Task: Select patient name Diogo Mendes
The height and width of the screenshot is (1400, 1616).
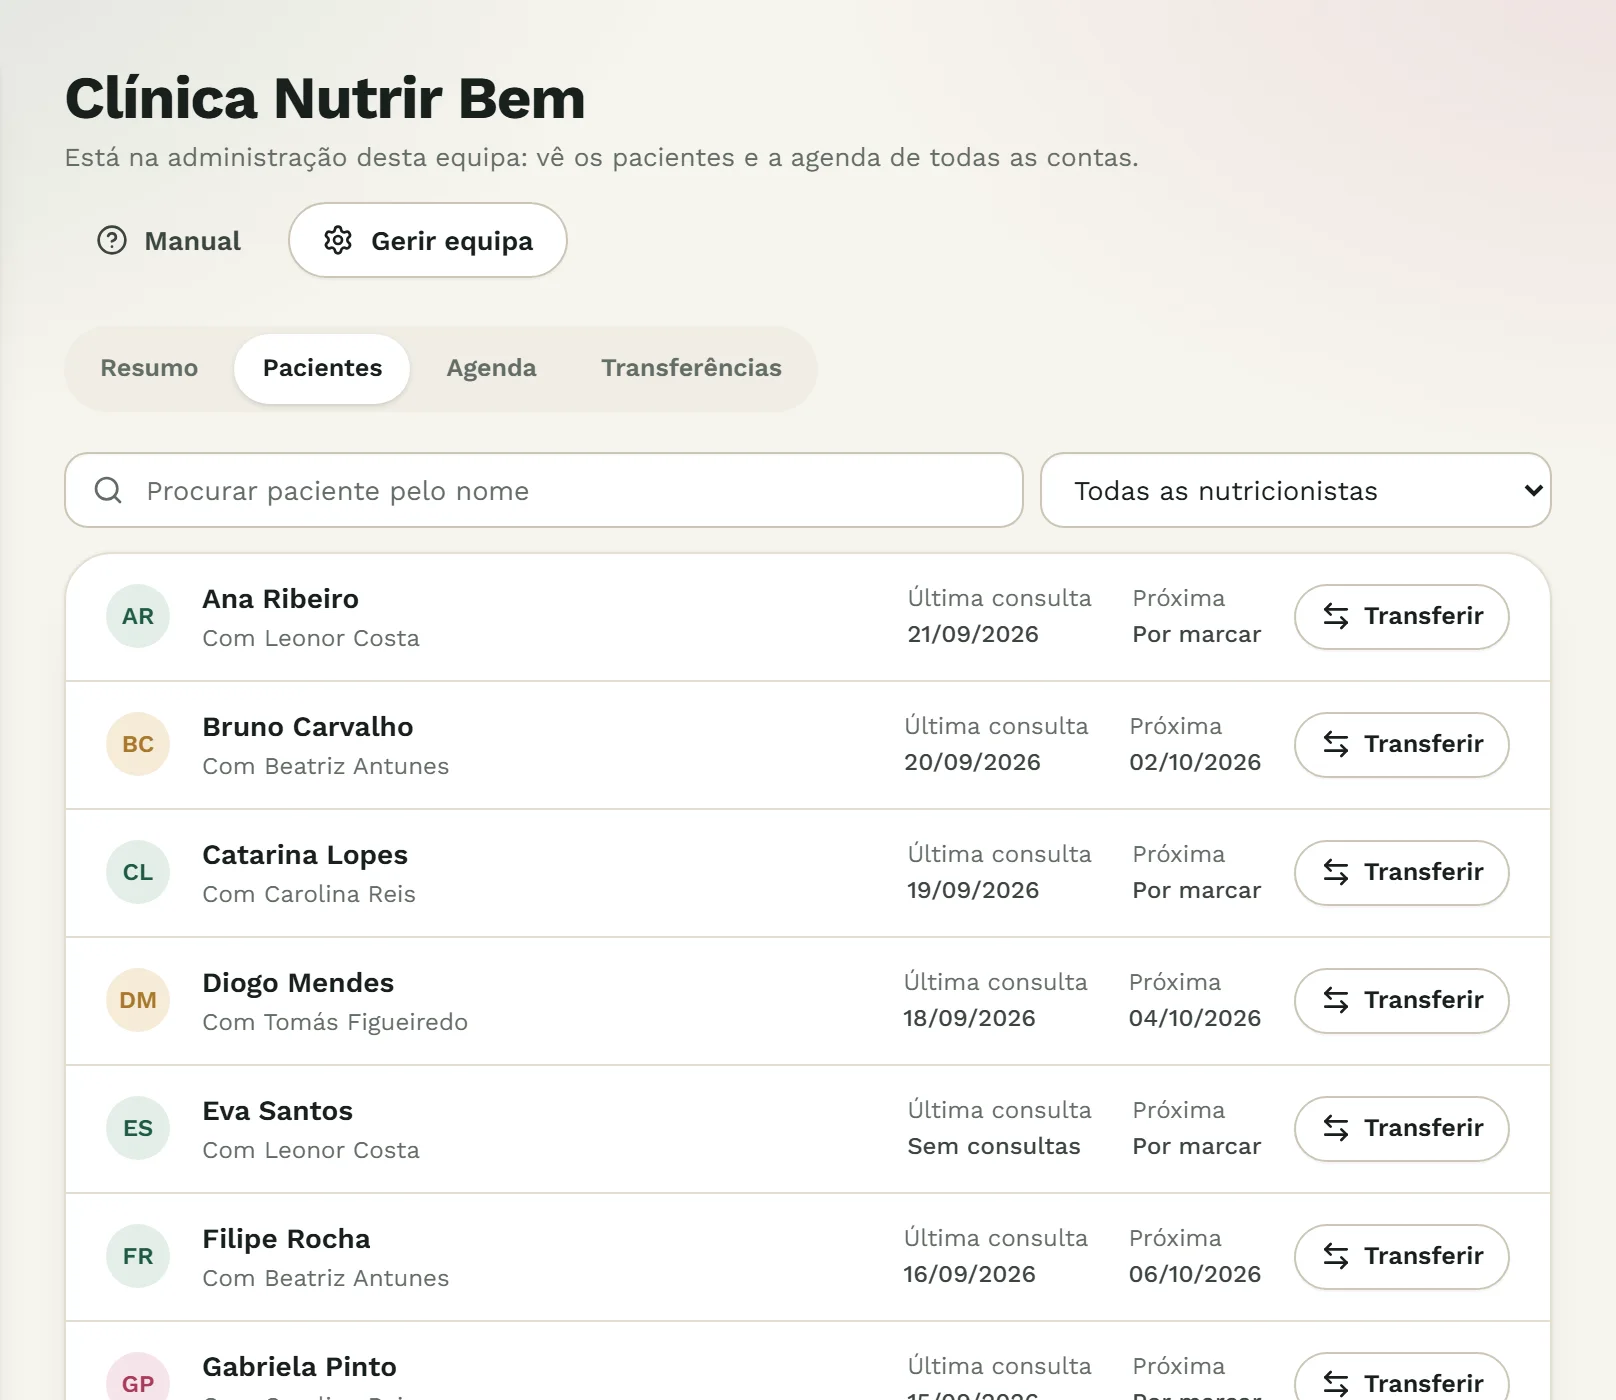Action: (x=298, y=983)
